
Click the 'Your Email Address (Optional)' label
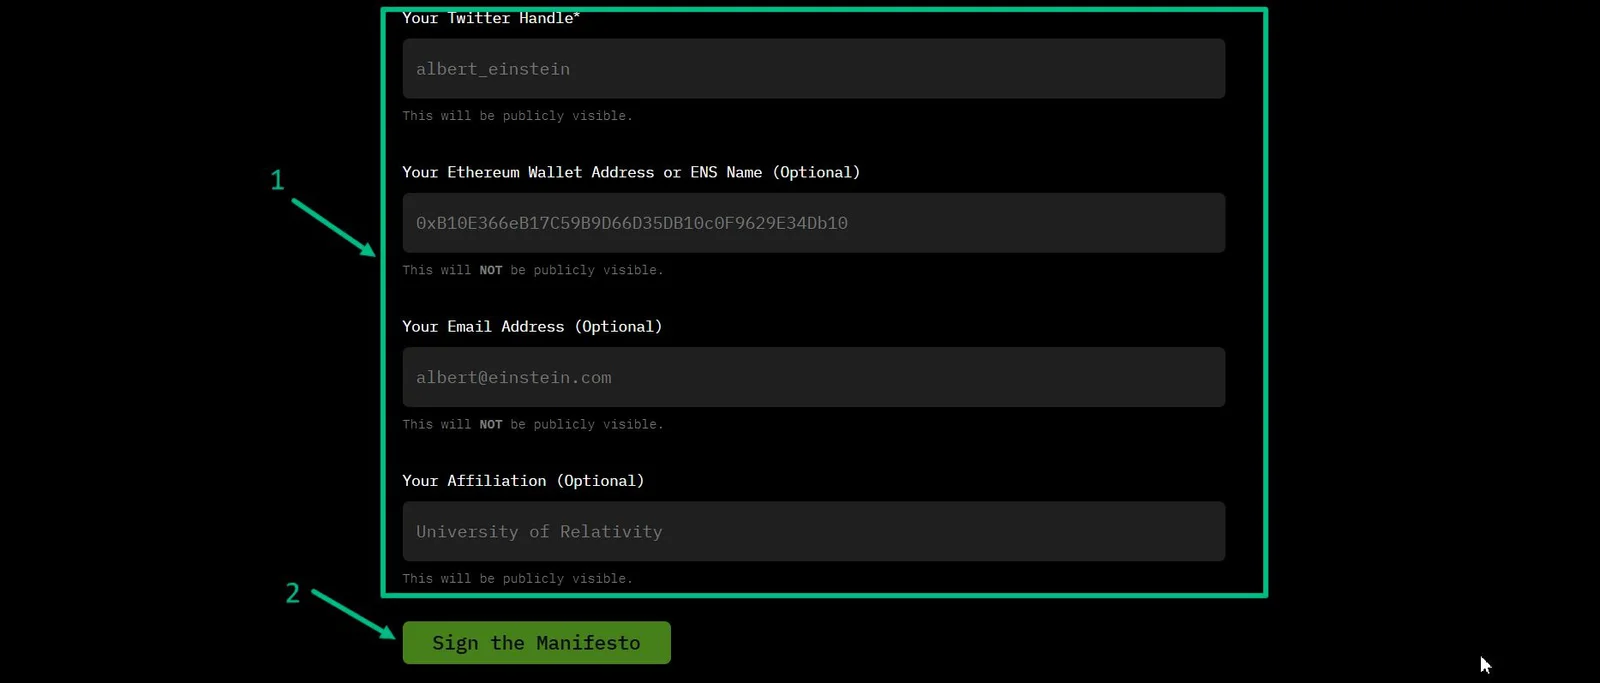pyautogui.click(x=532, y=326)
